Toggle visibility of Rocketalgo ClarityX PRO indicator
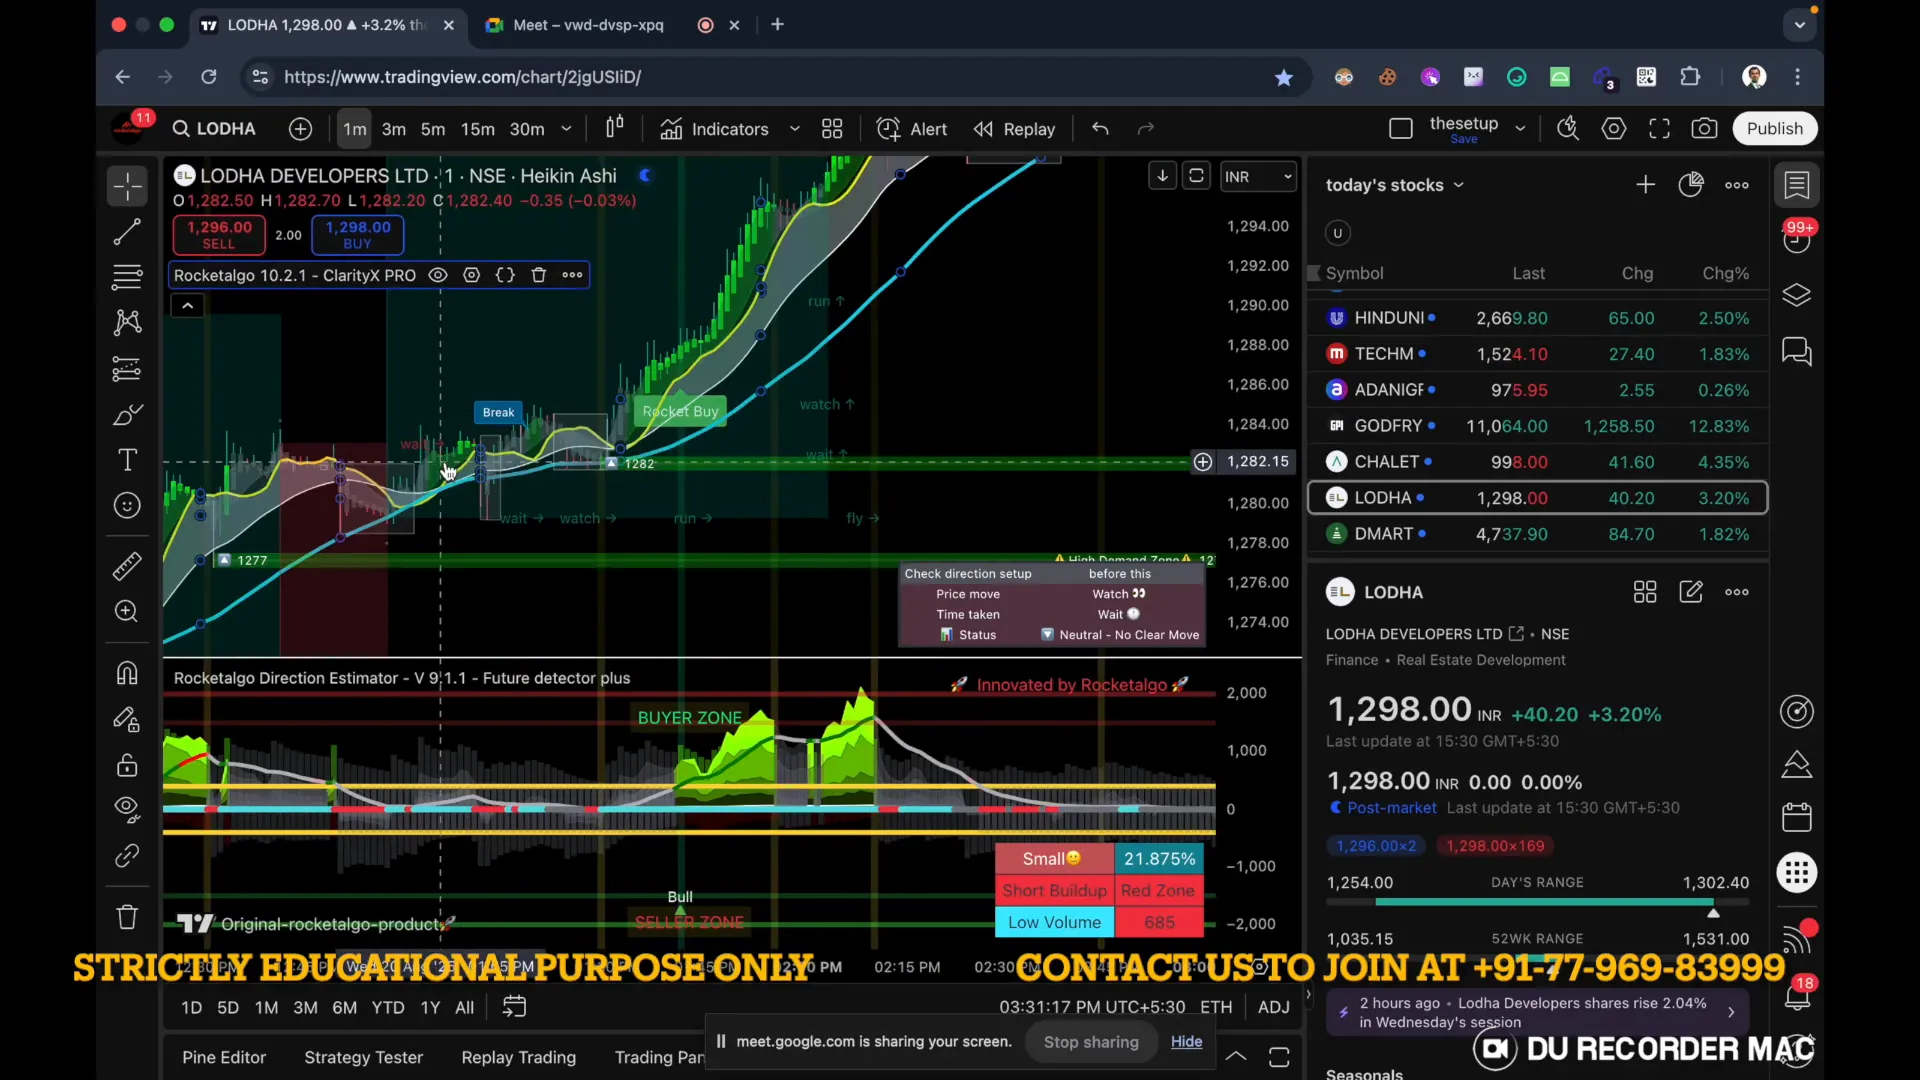The width and height of the screenshot is (1920, 1080). [x=437, y=275]
